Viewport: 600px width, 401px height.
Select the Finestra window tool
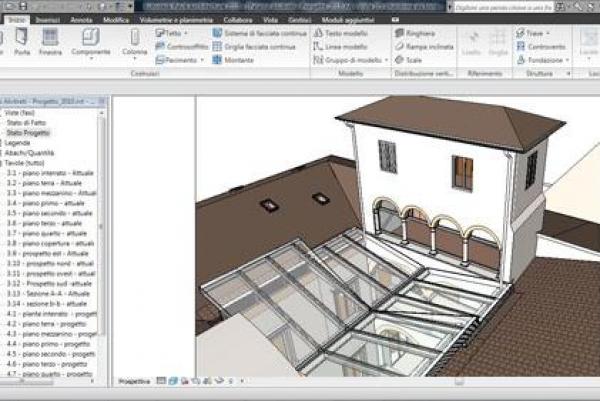(50, 41)
